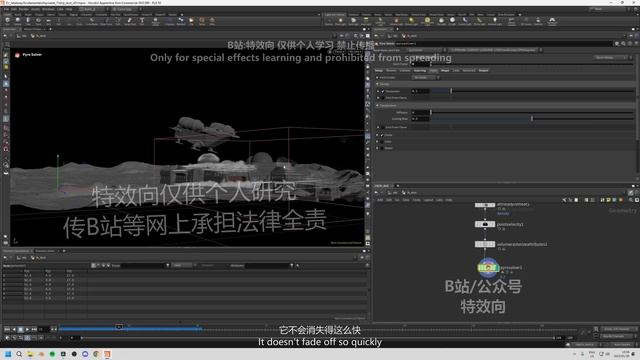
Task: Select the pointvelocity1 node
Action: (485, 224)
